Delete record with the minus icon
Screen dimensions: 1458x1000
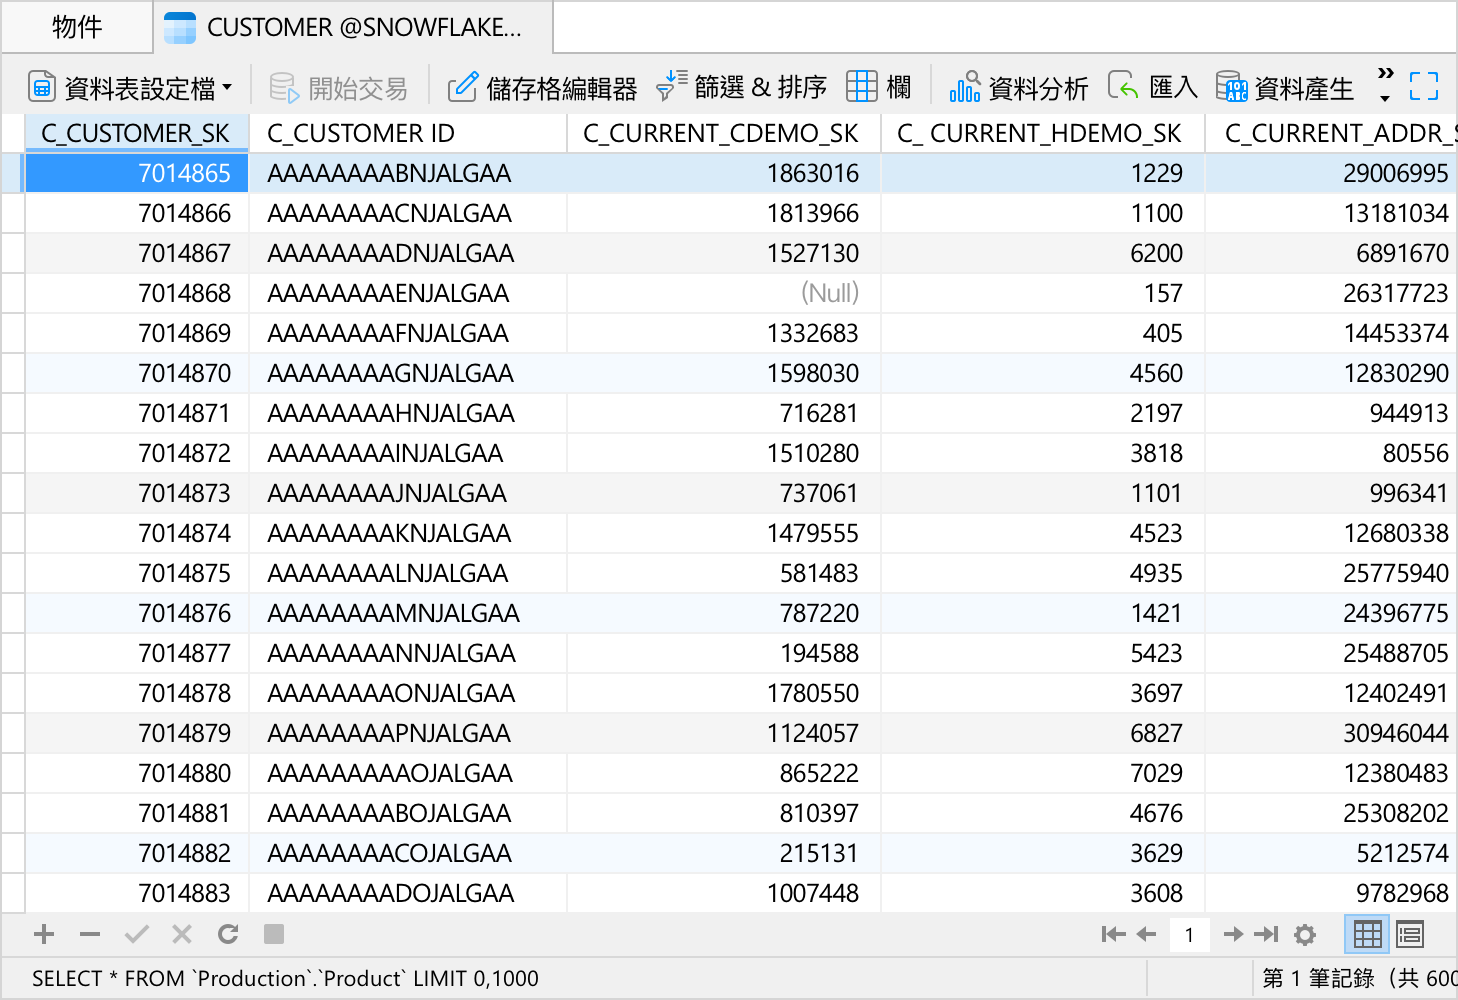[x=90, y=934]
